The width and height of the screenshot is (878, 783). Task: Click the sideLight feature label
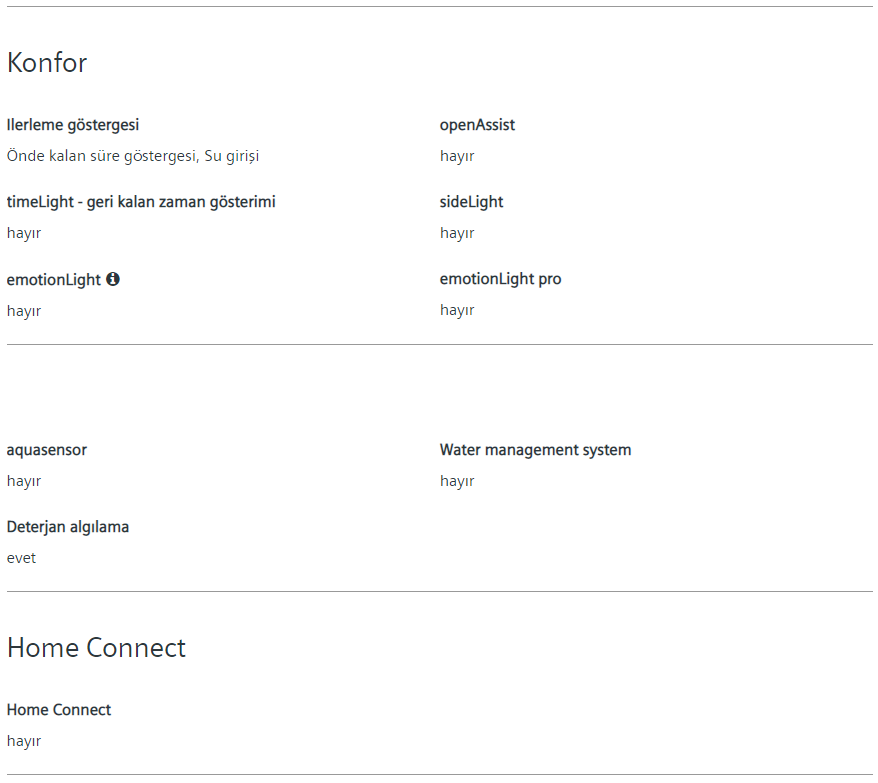click(x=471, y=202)
